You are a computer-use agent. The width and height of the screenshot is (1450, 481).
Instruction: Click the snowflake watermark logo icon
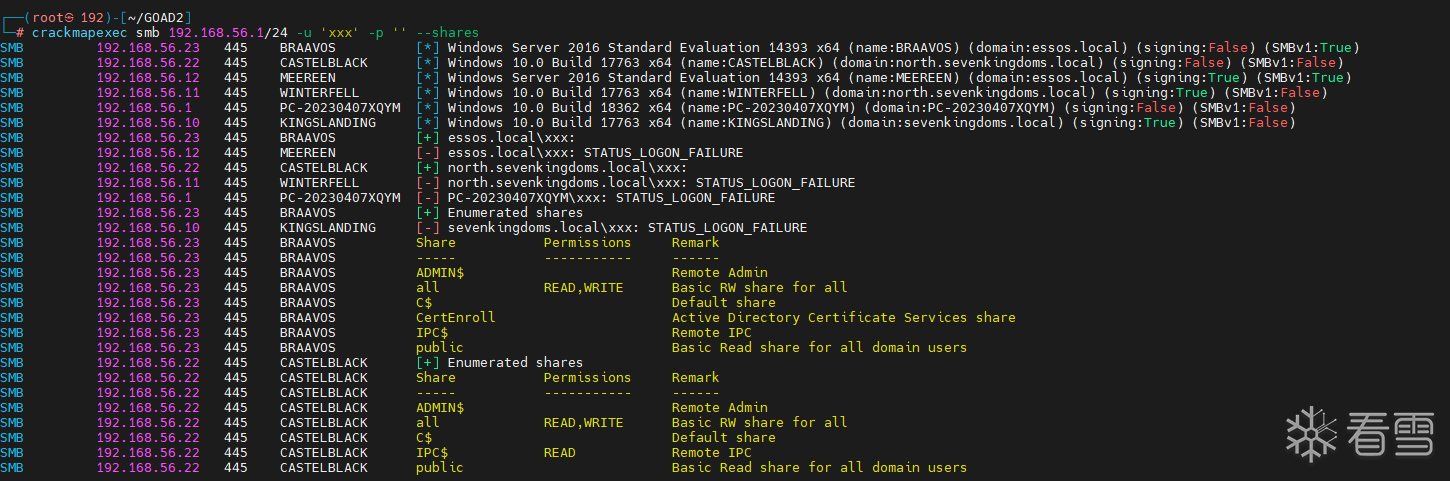coord(1310,432)
